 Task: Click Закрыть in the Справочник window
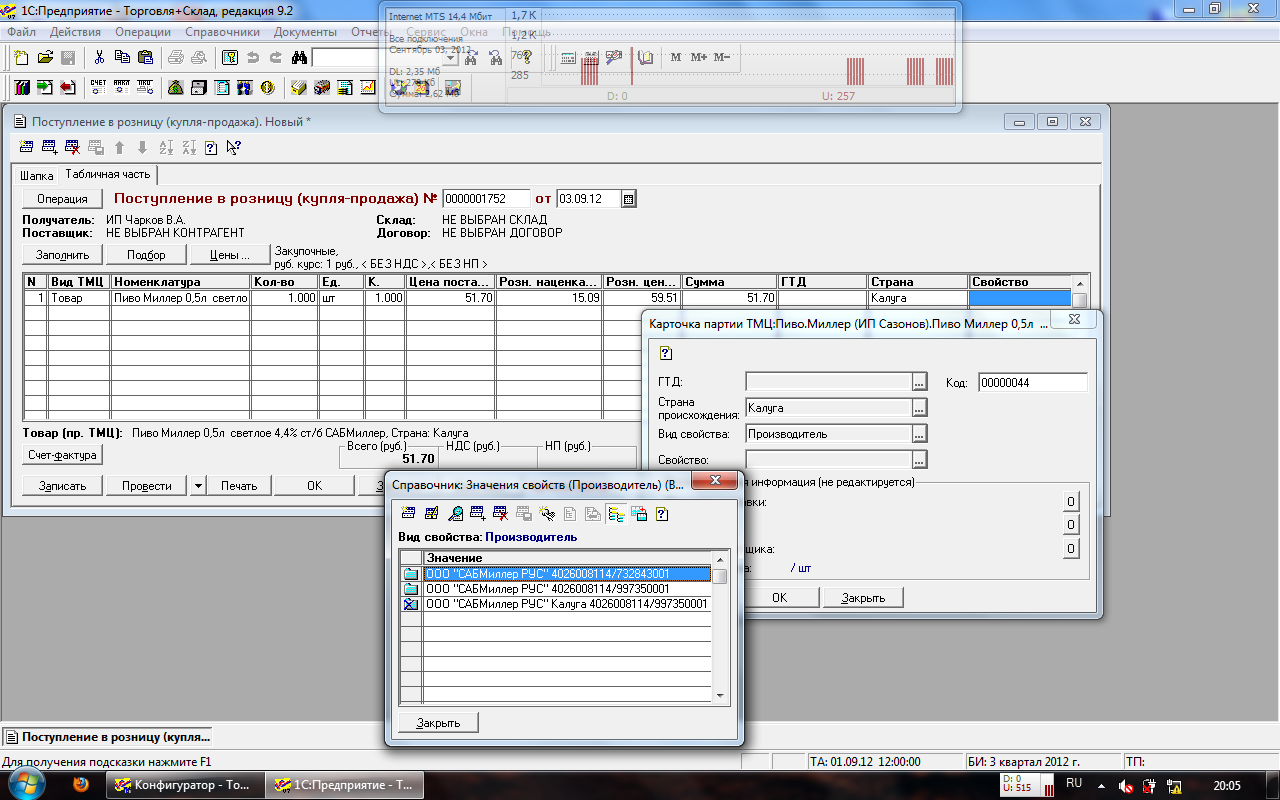point(438,723)
